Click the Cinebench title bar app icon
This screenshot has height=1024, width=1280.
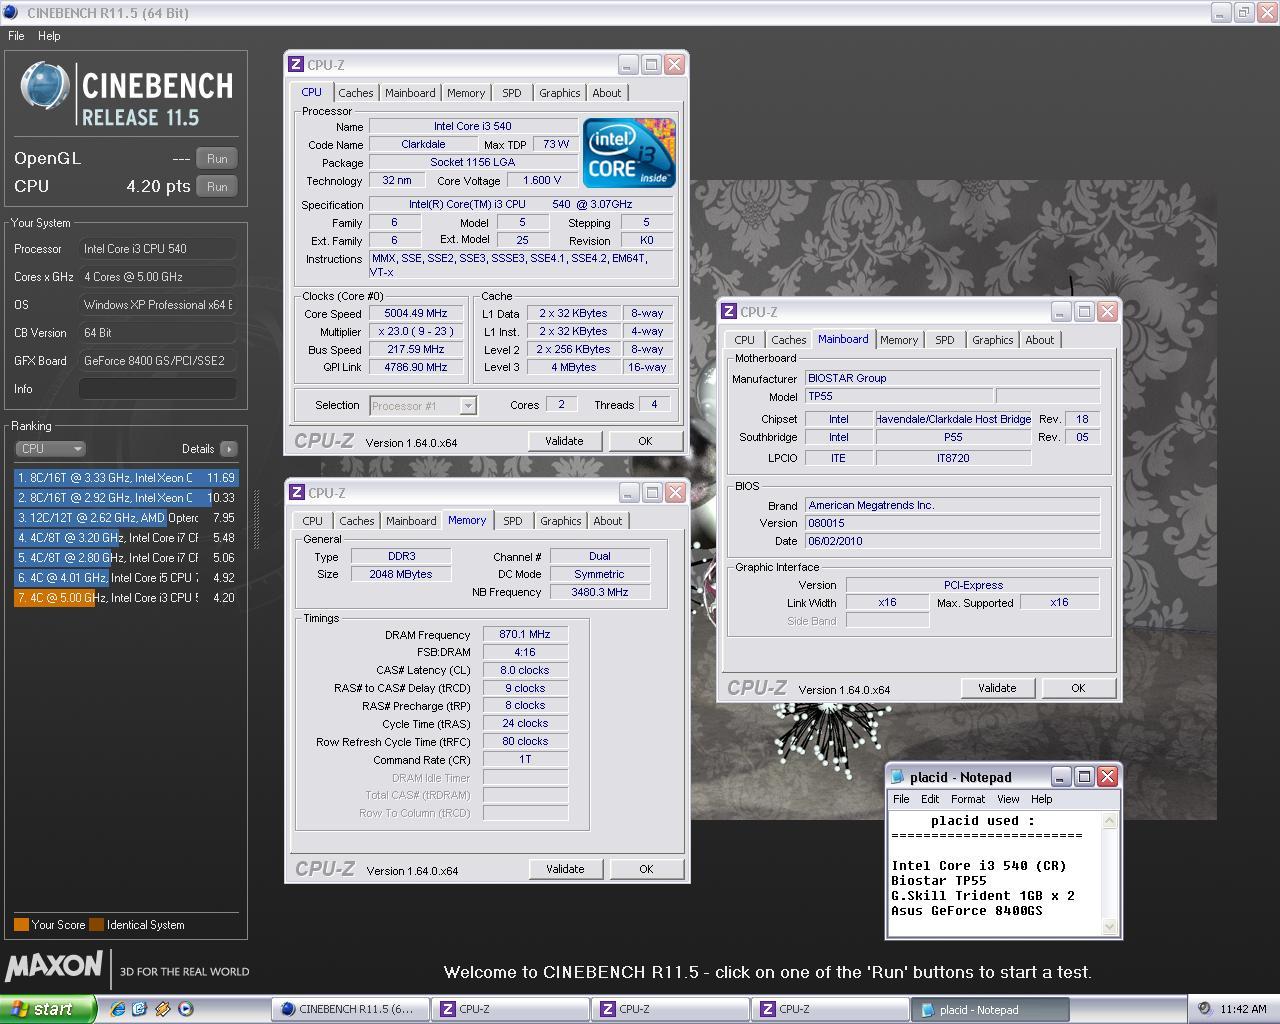(x=11, y=13)
